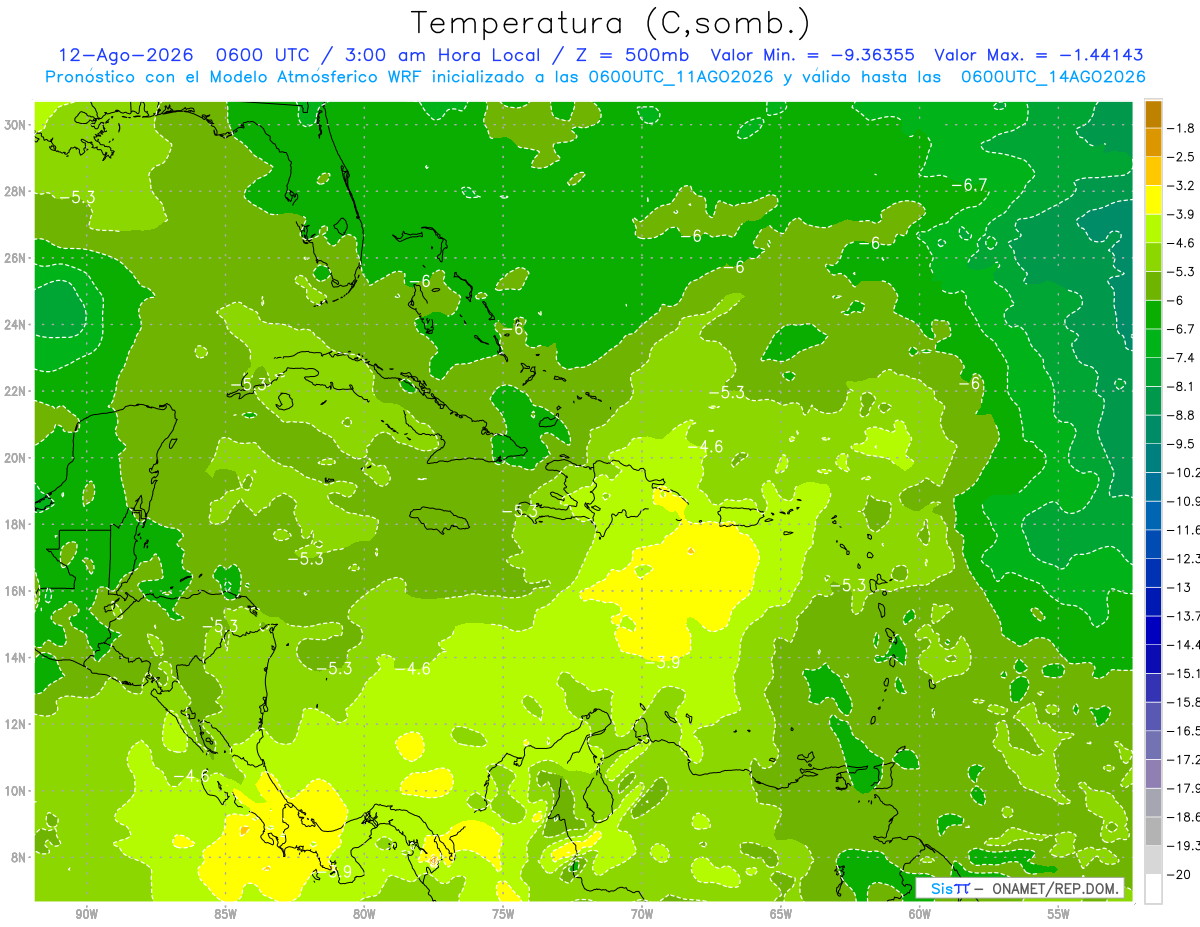
Task: Click the lime swatch between -3.9 and -4.6
Action: point(1153,228)
